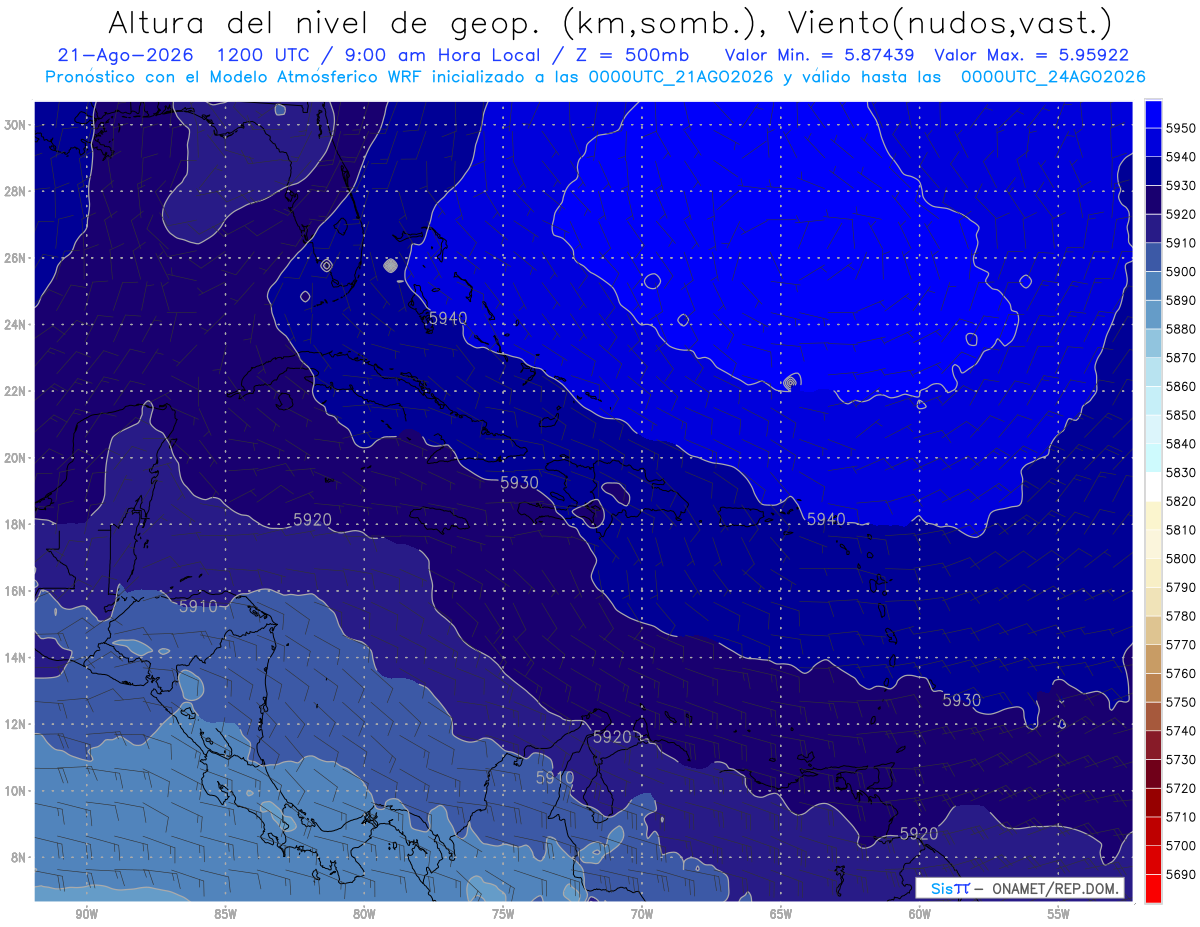Viewport: 1200px width, 927px height.
Task: Click the '70W' longitude axis label
Action: [642, 914]
